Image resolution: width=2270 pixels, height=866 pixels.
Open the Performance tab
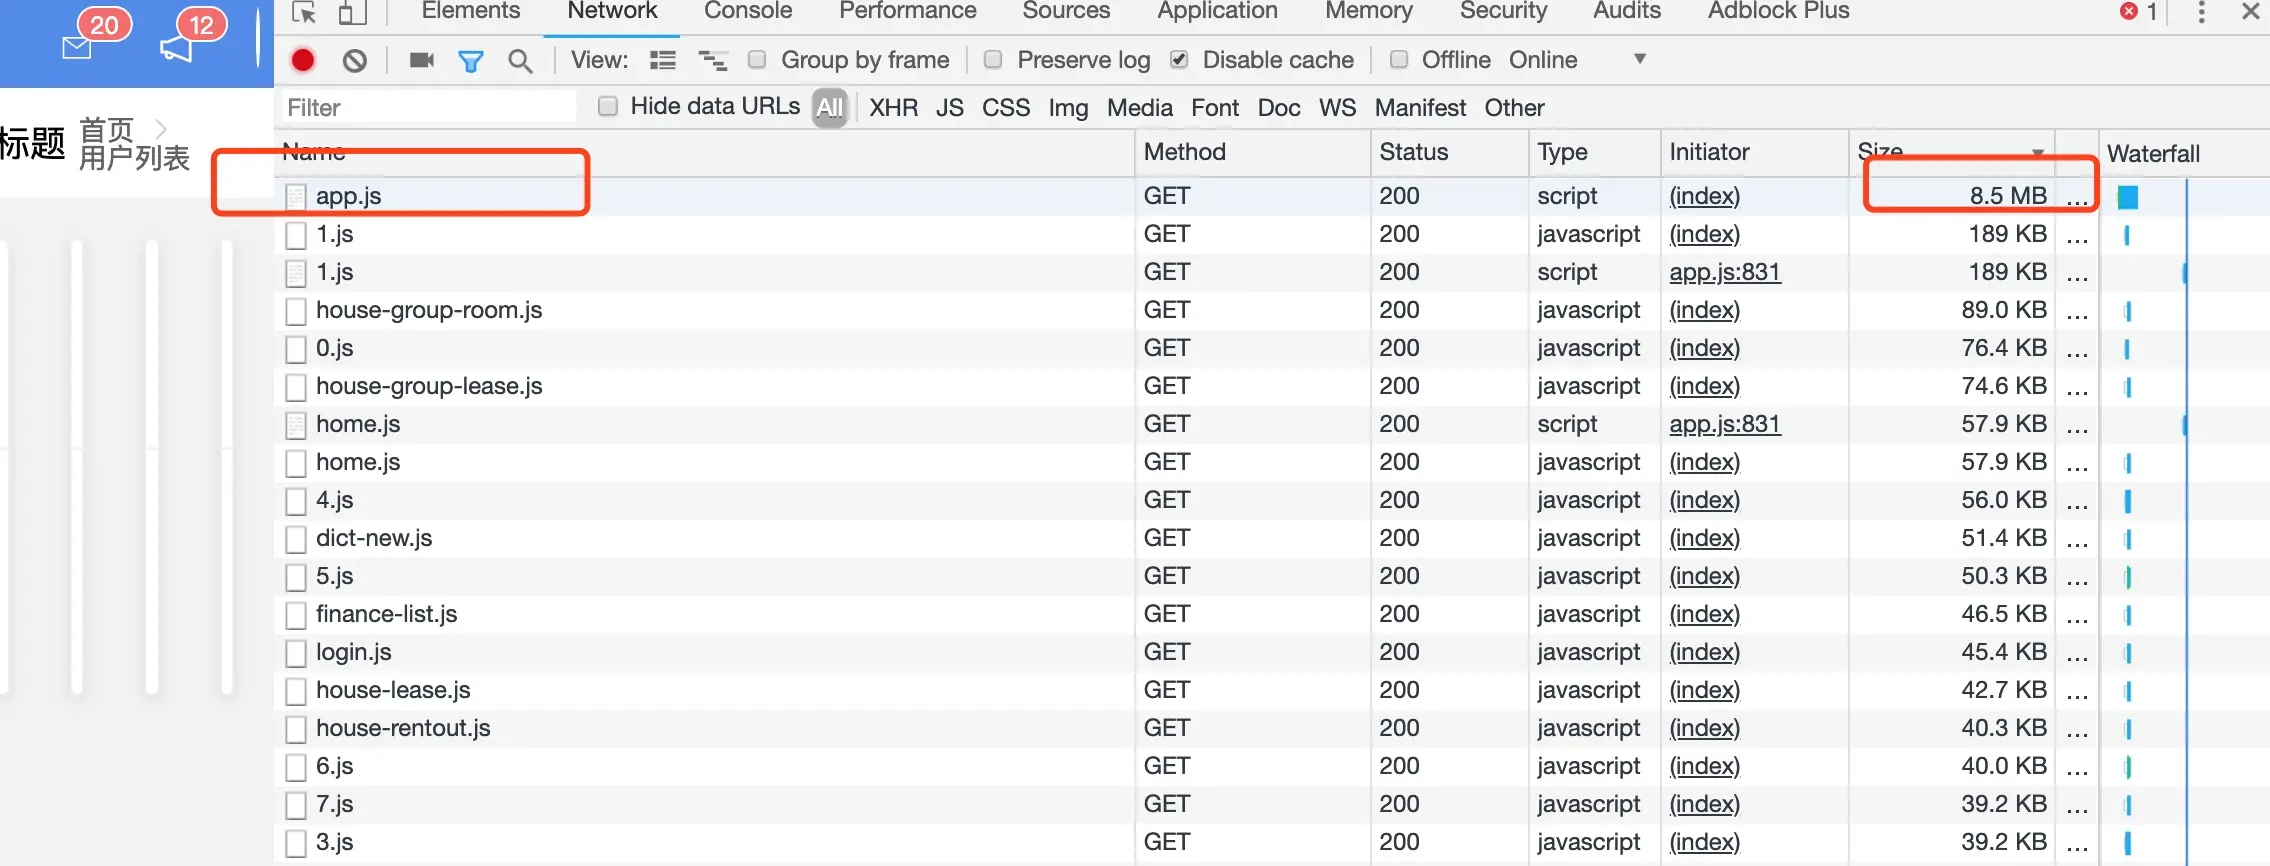(908, 11)
